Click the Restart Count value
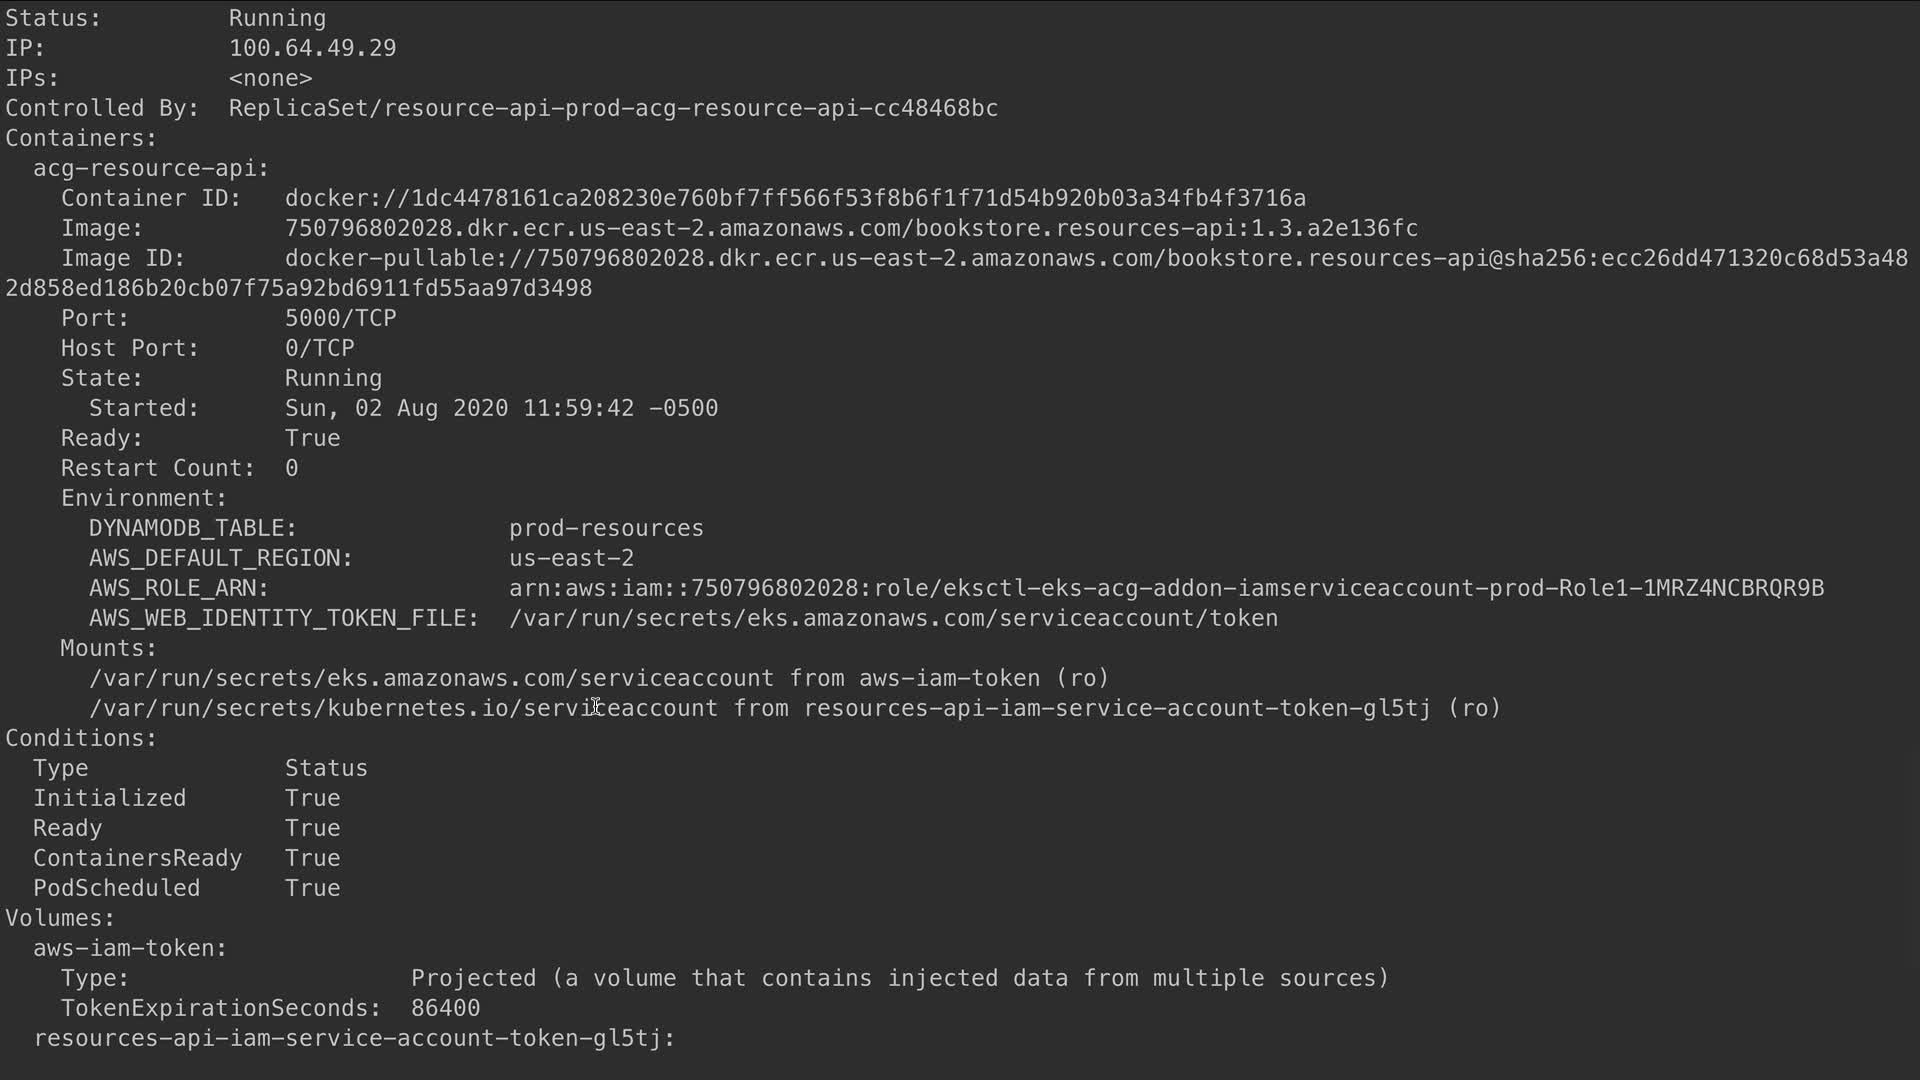This screenshot has height=1080, width=1920. [291, 468]
